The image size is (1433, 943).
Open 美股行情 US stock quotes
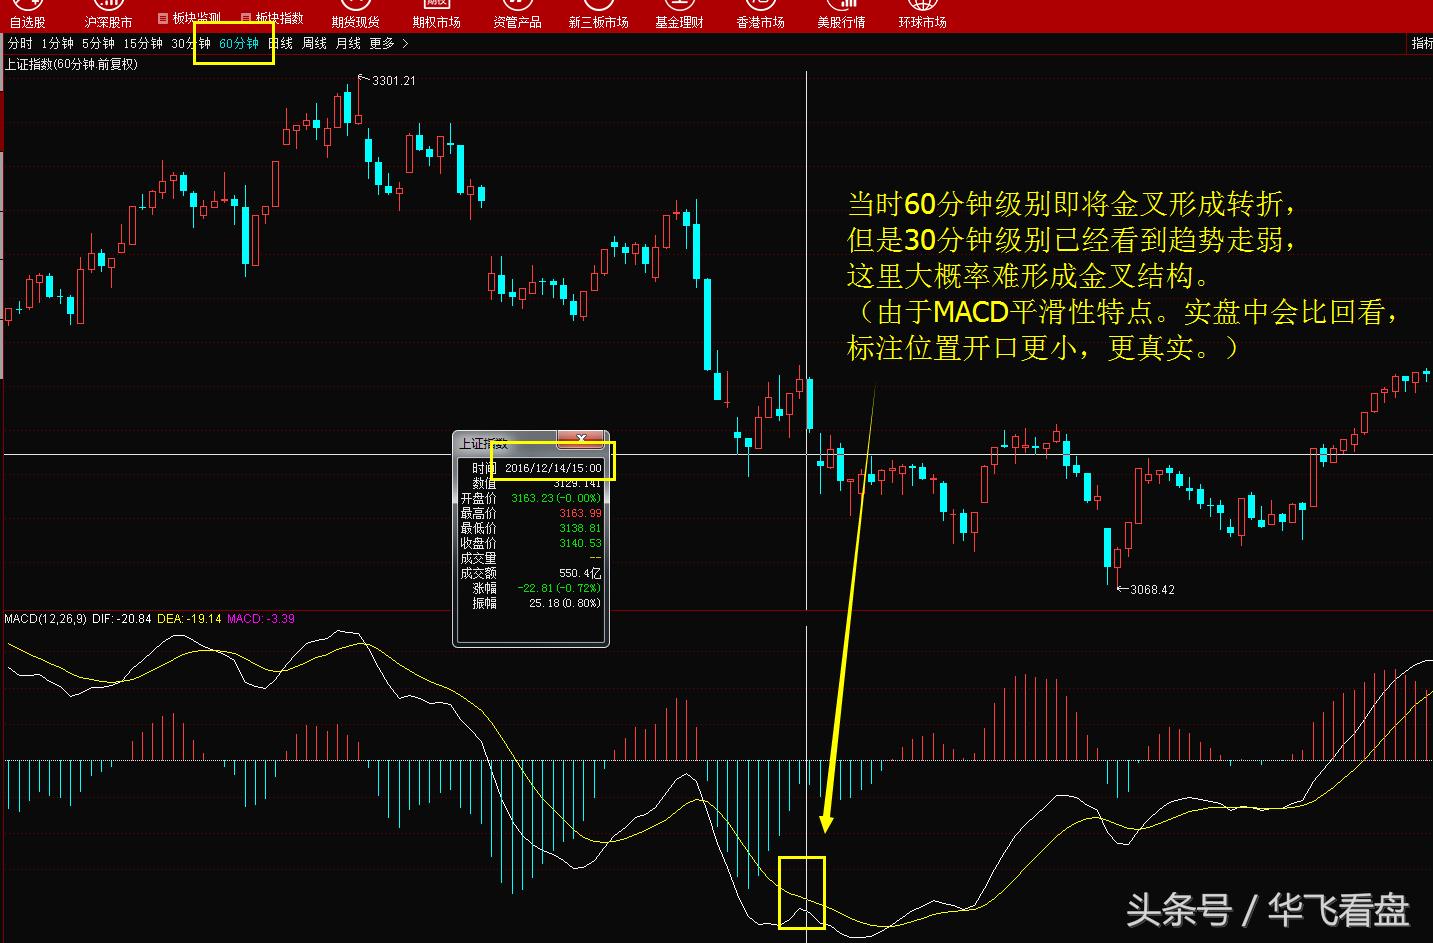pos(840,14)
